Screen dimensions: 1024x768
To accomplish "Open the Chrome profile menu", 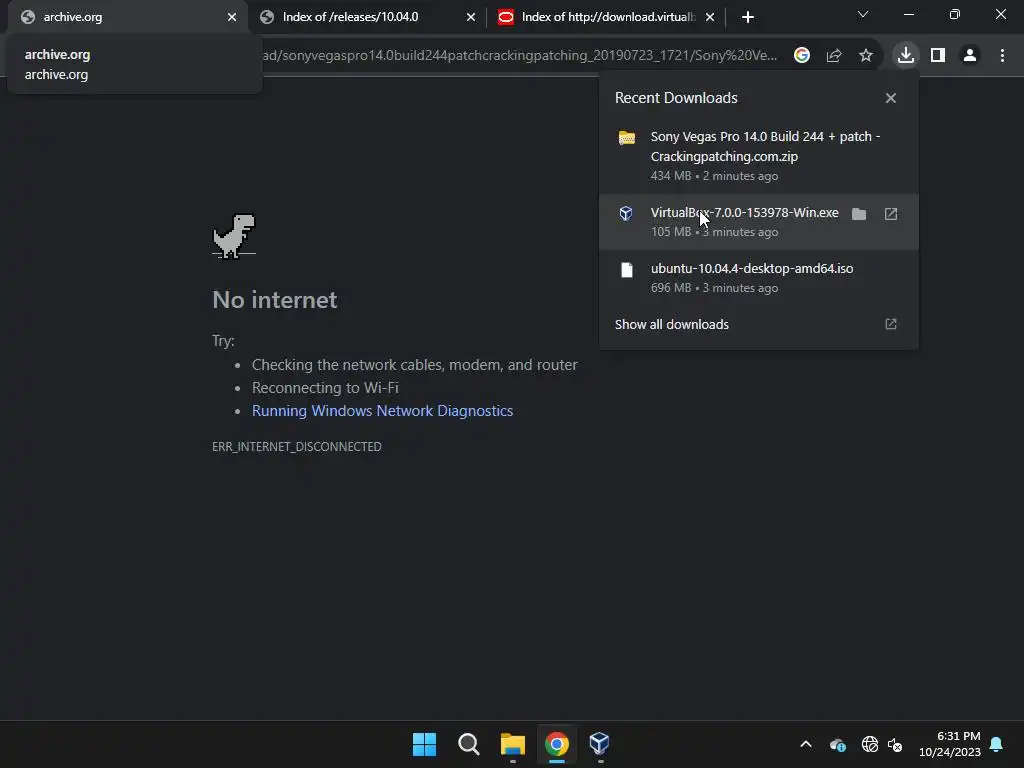I will (x=970, y=56).
